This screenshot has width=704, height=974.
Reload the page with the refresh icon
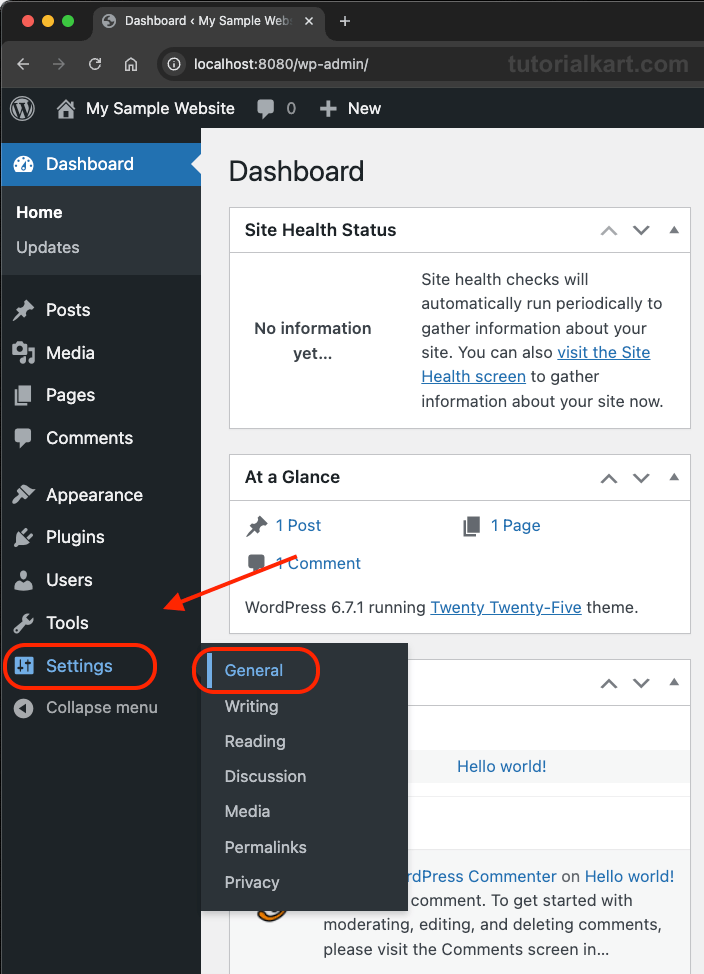95,64
